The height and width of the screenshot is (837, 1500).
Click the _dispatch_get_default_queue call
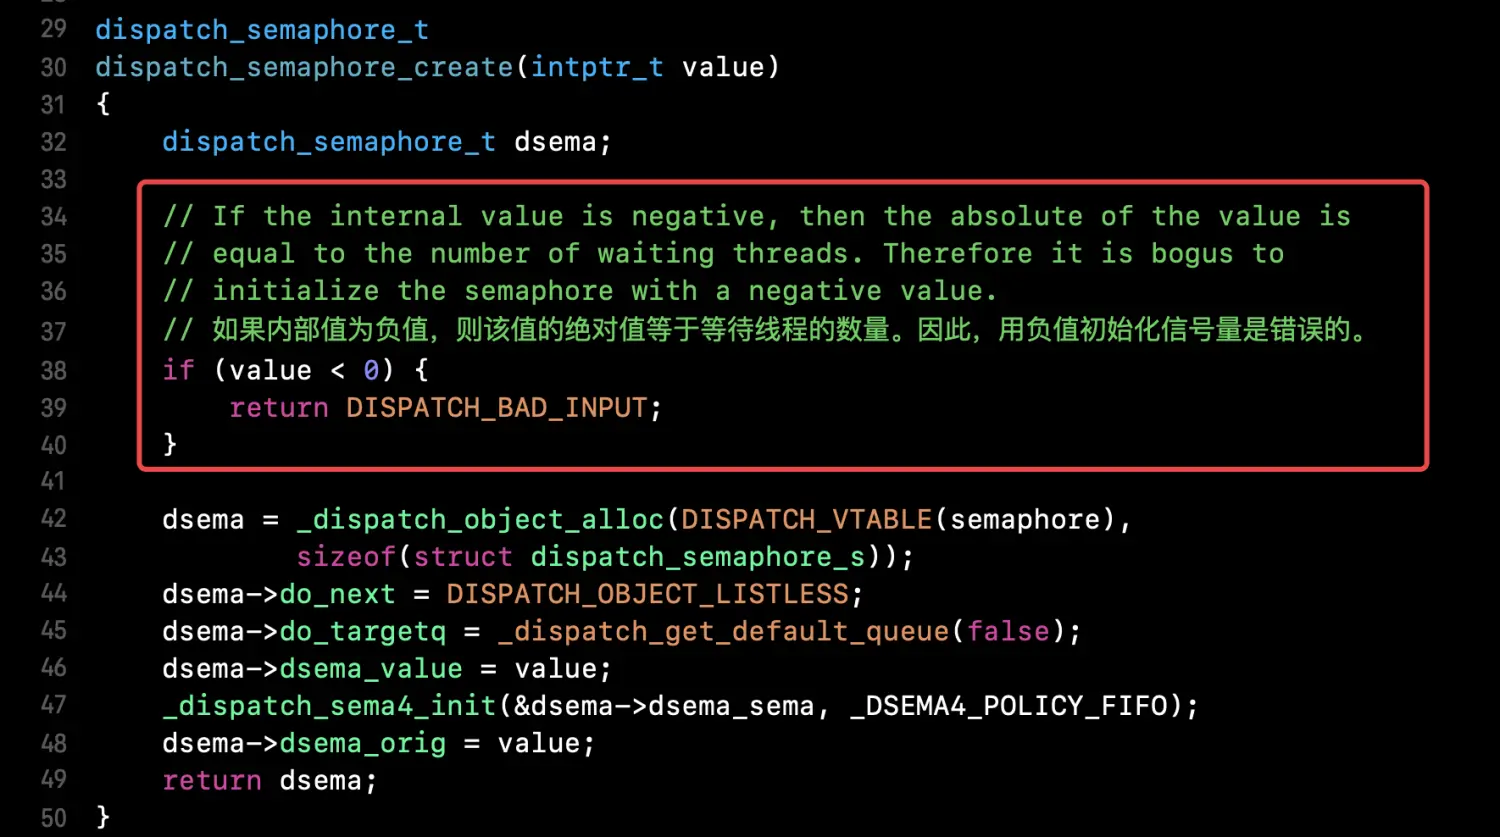tap(723, 631)
